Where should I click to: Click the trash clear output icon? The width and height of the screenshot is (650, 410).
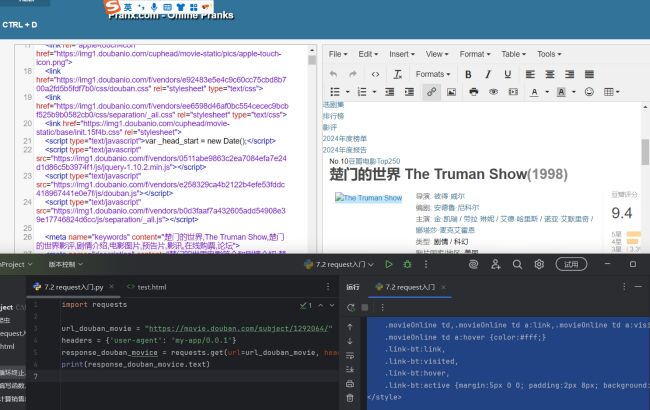350,398
